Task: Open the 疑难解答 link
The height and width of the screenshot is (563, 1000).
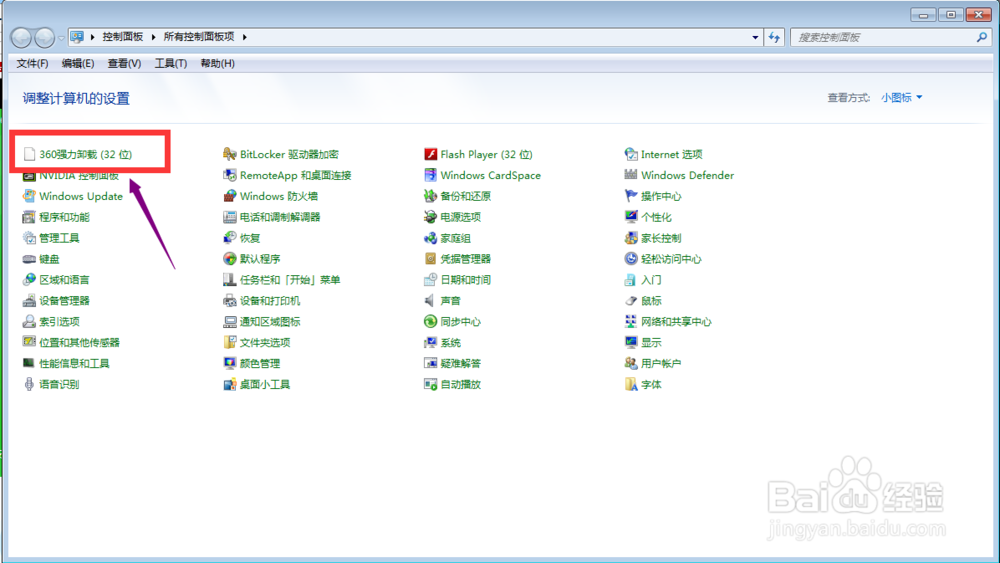Action: pos(461,363)
